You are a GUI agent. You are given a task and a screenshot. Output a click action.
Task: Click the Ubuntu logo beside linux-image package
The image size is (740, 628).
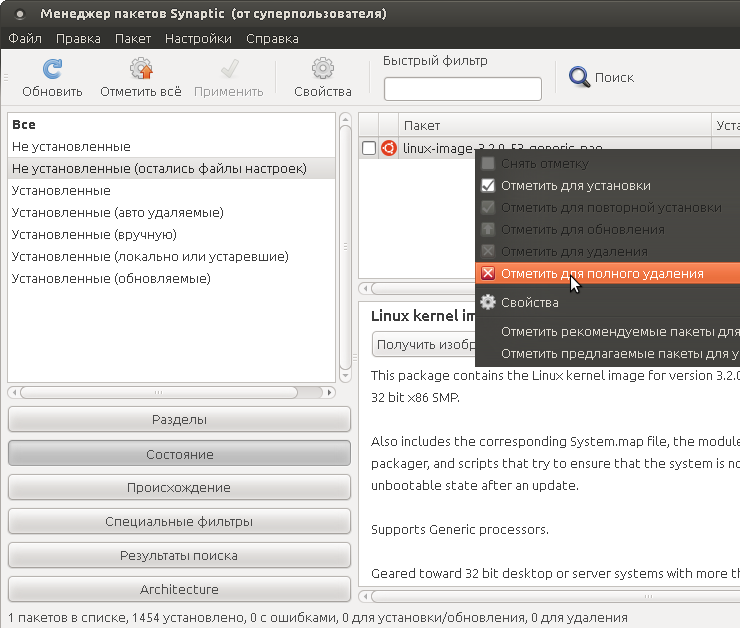coord(389,148)
